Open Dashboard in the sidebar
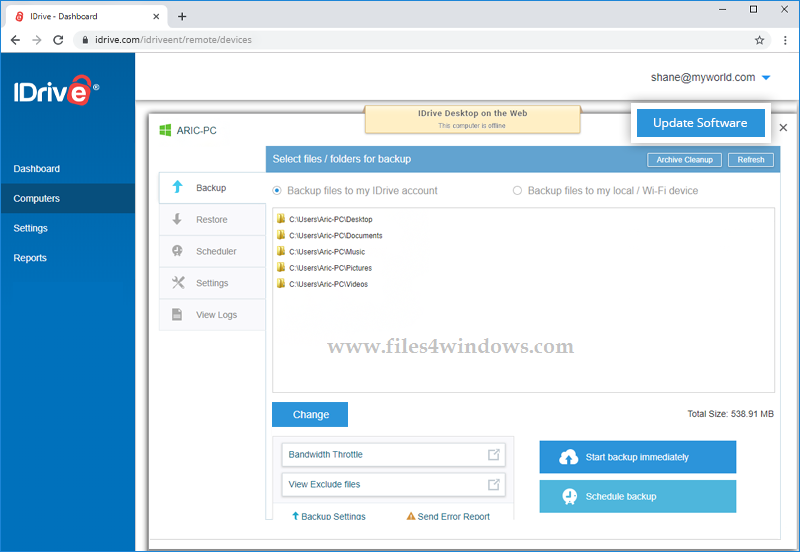Viewport: 800px width, 552px height. click(x=37, y=169)
